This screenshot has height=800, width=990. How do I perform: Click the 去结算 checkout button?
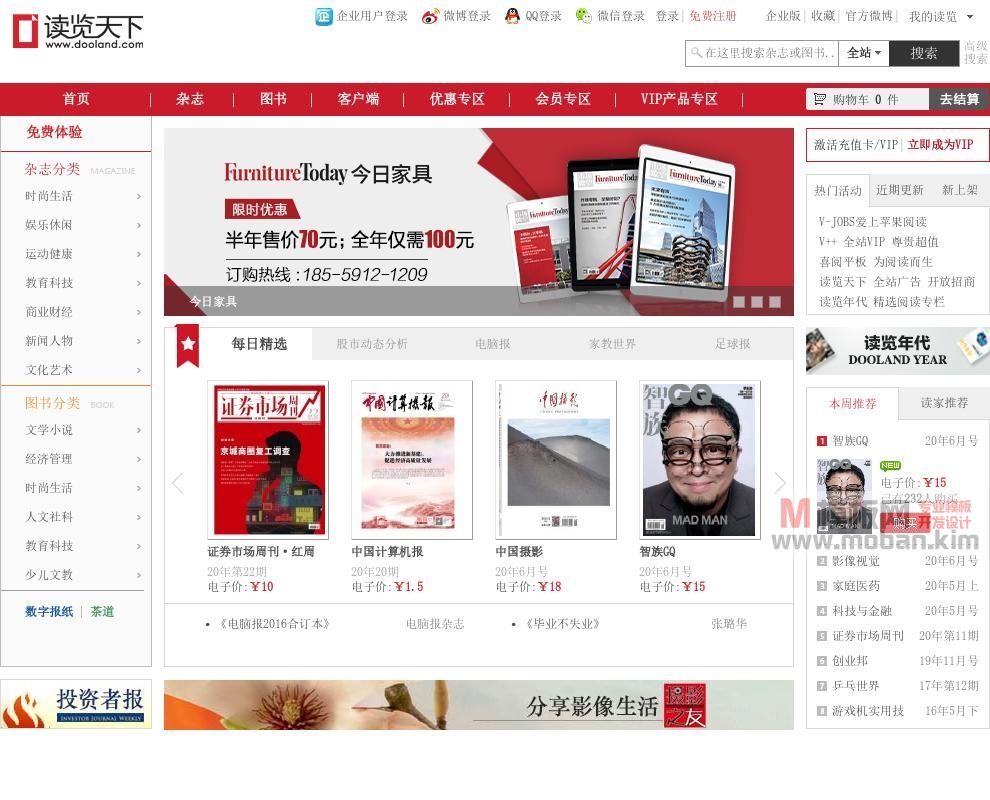tap(959, 99)
